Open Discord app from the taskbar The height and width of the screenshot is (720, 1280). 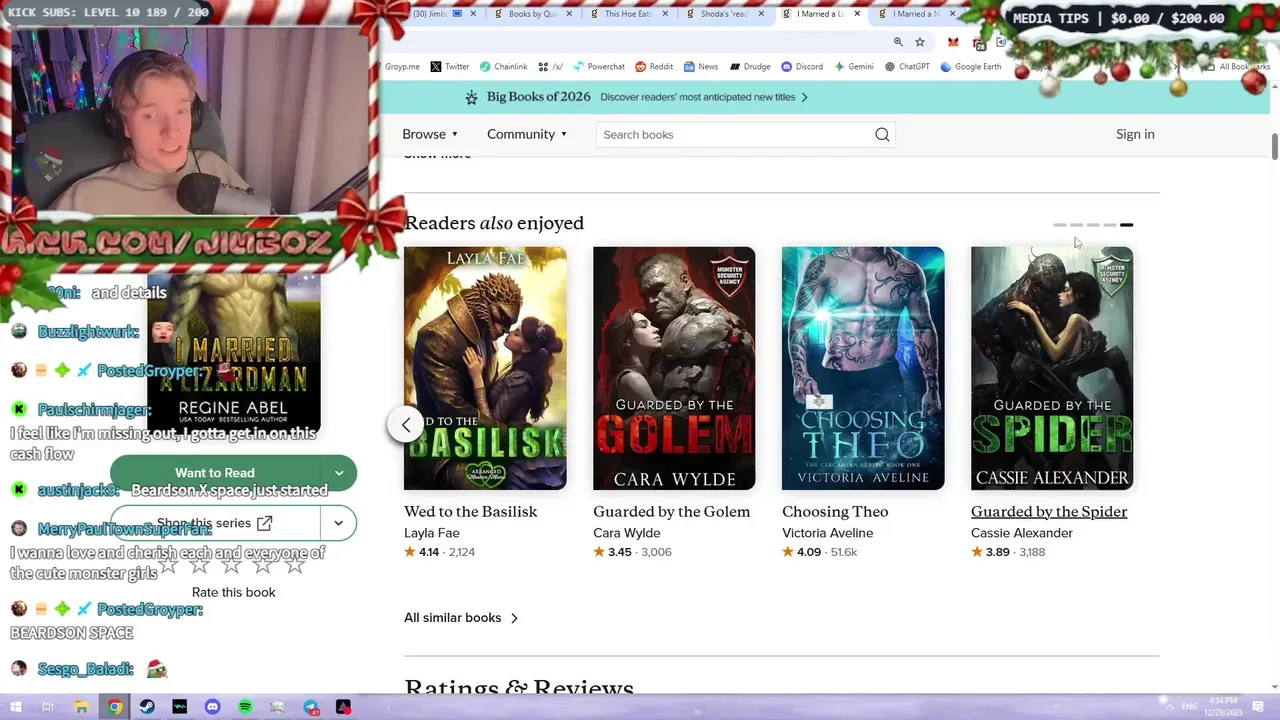point(212,707)
